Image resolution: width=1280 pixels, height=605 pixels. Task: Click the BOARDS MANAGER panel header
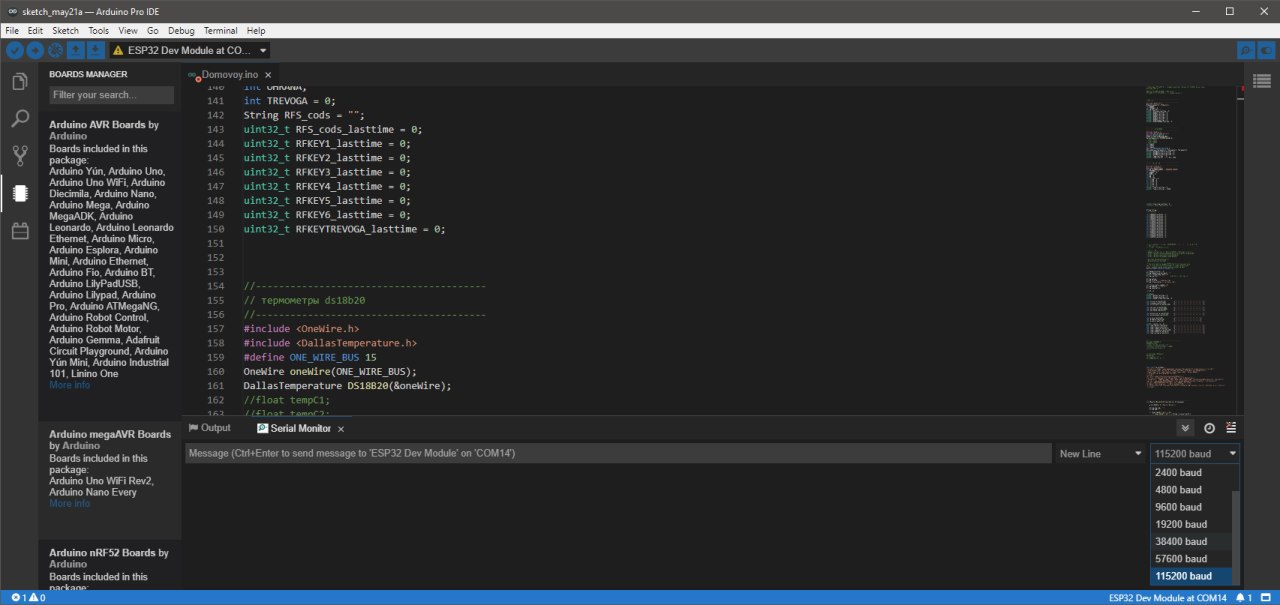(x=88, y=74)
